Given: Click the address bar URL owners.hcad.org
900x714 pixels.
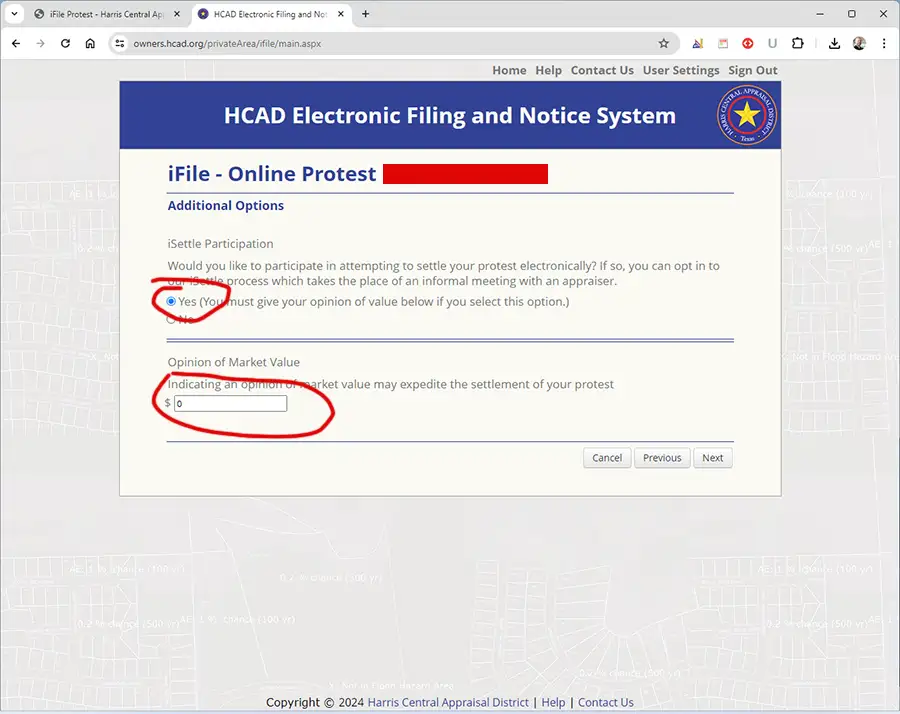Looking at the screenshot, I should click(227, 44).
